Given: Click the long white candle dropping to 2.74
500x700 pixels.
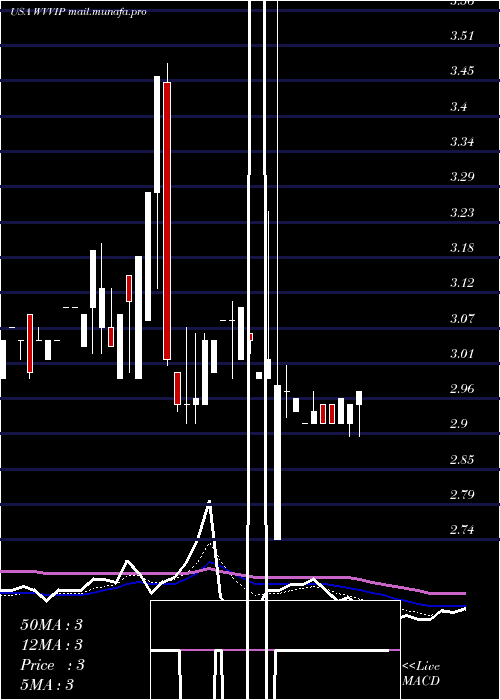Looking at the screenshot, I should (x=277, y=462).
